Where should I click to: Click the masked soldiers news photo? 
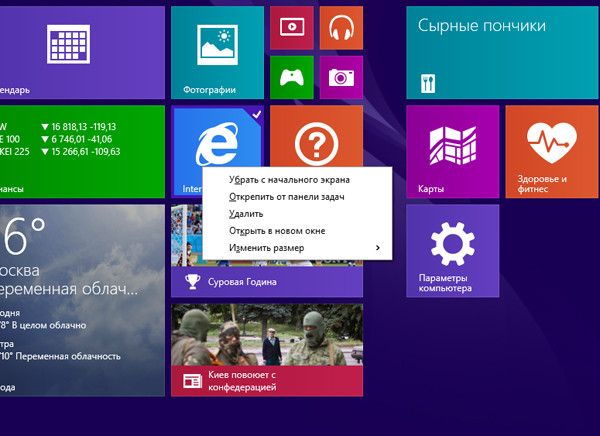click(x=267, y=335)
